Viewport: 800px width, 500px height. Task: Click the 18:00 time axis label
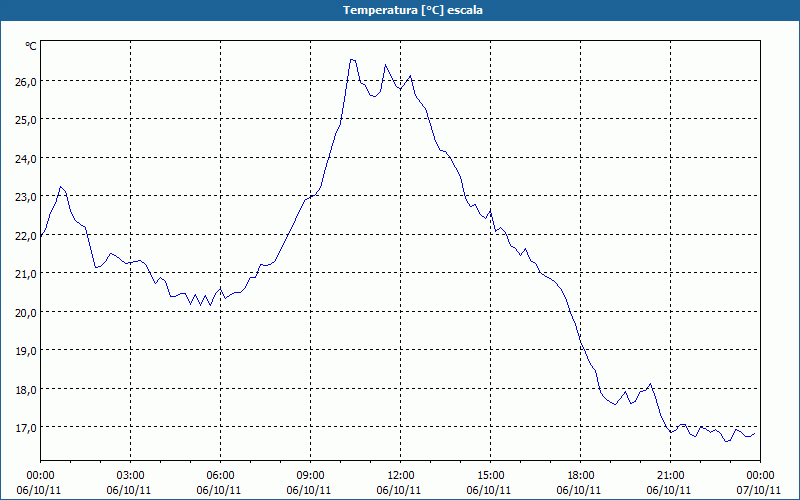(x=581, y=476)
